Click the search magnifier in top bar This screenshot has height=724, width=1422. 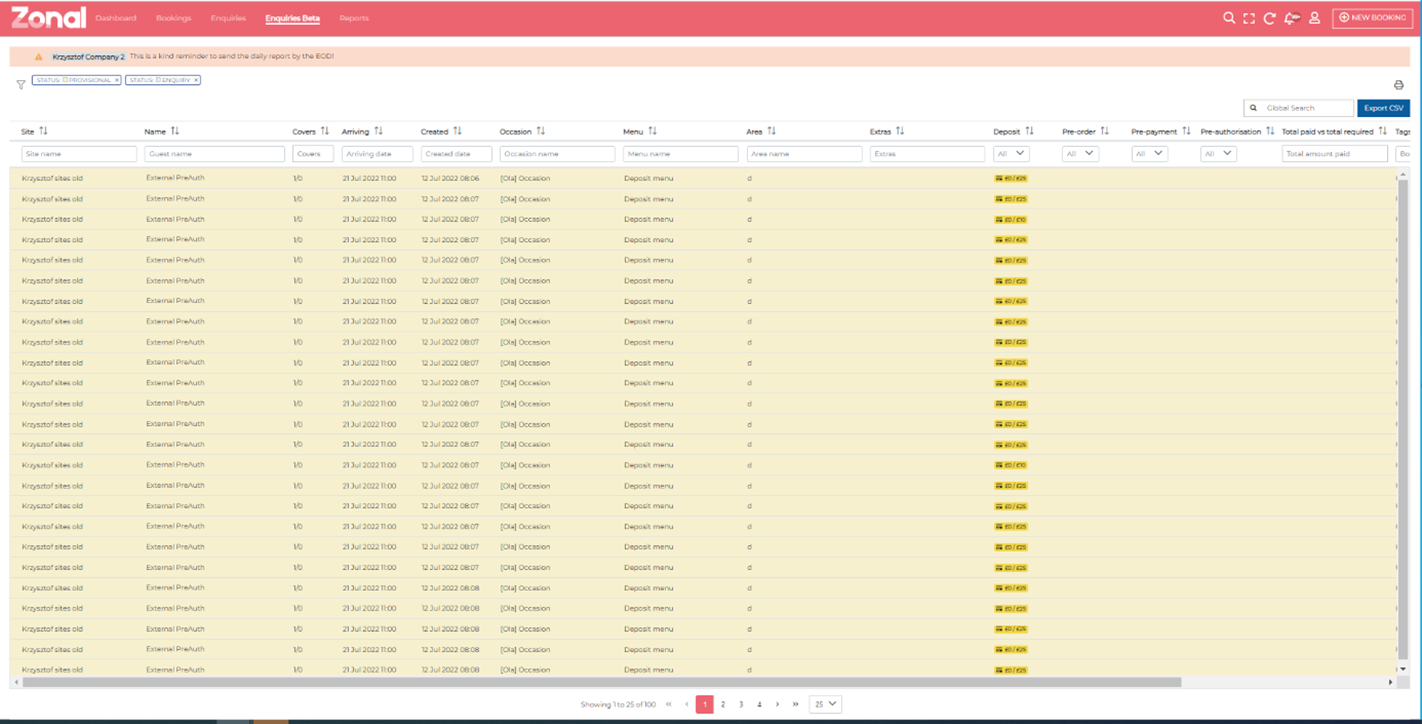pyautogui.click(x=1229, y=18)
